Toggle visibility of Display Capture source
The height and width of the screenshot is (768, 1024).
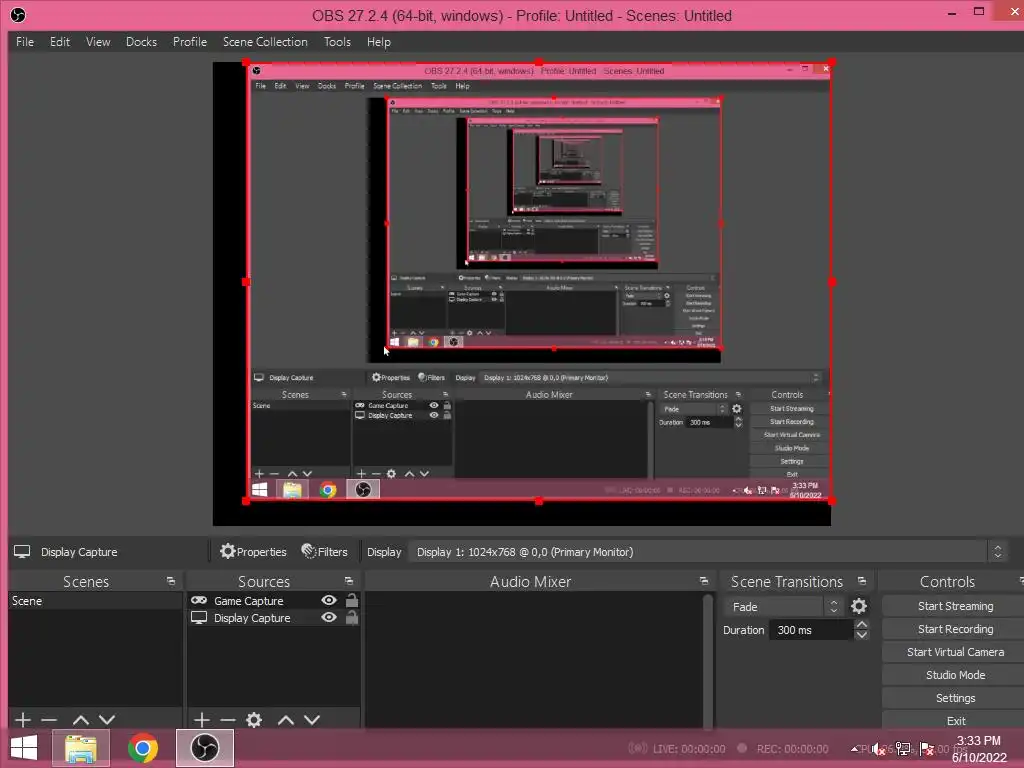329,617
